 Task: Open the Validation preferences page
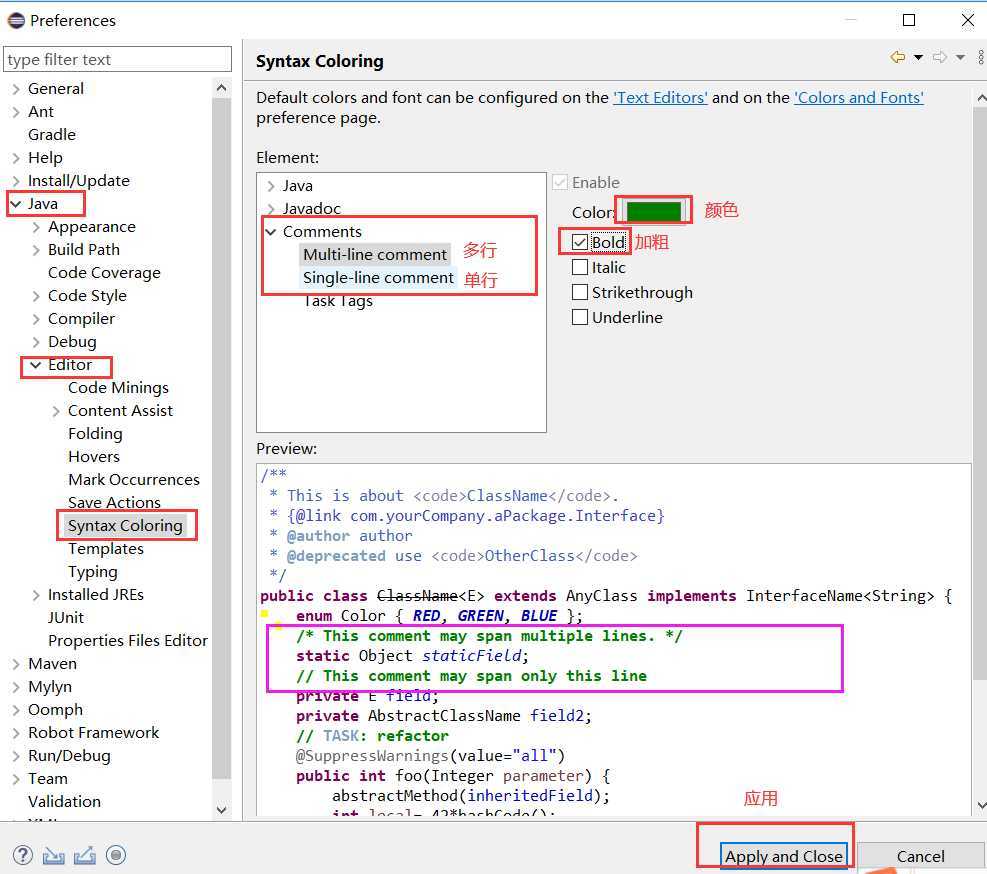coord(64,802)
